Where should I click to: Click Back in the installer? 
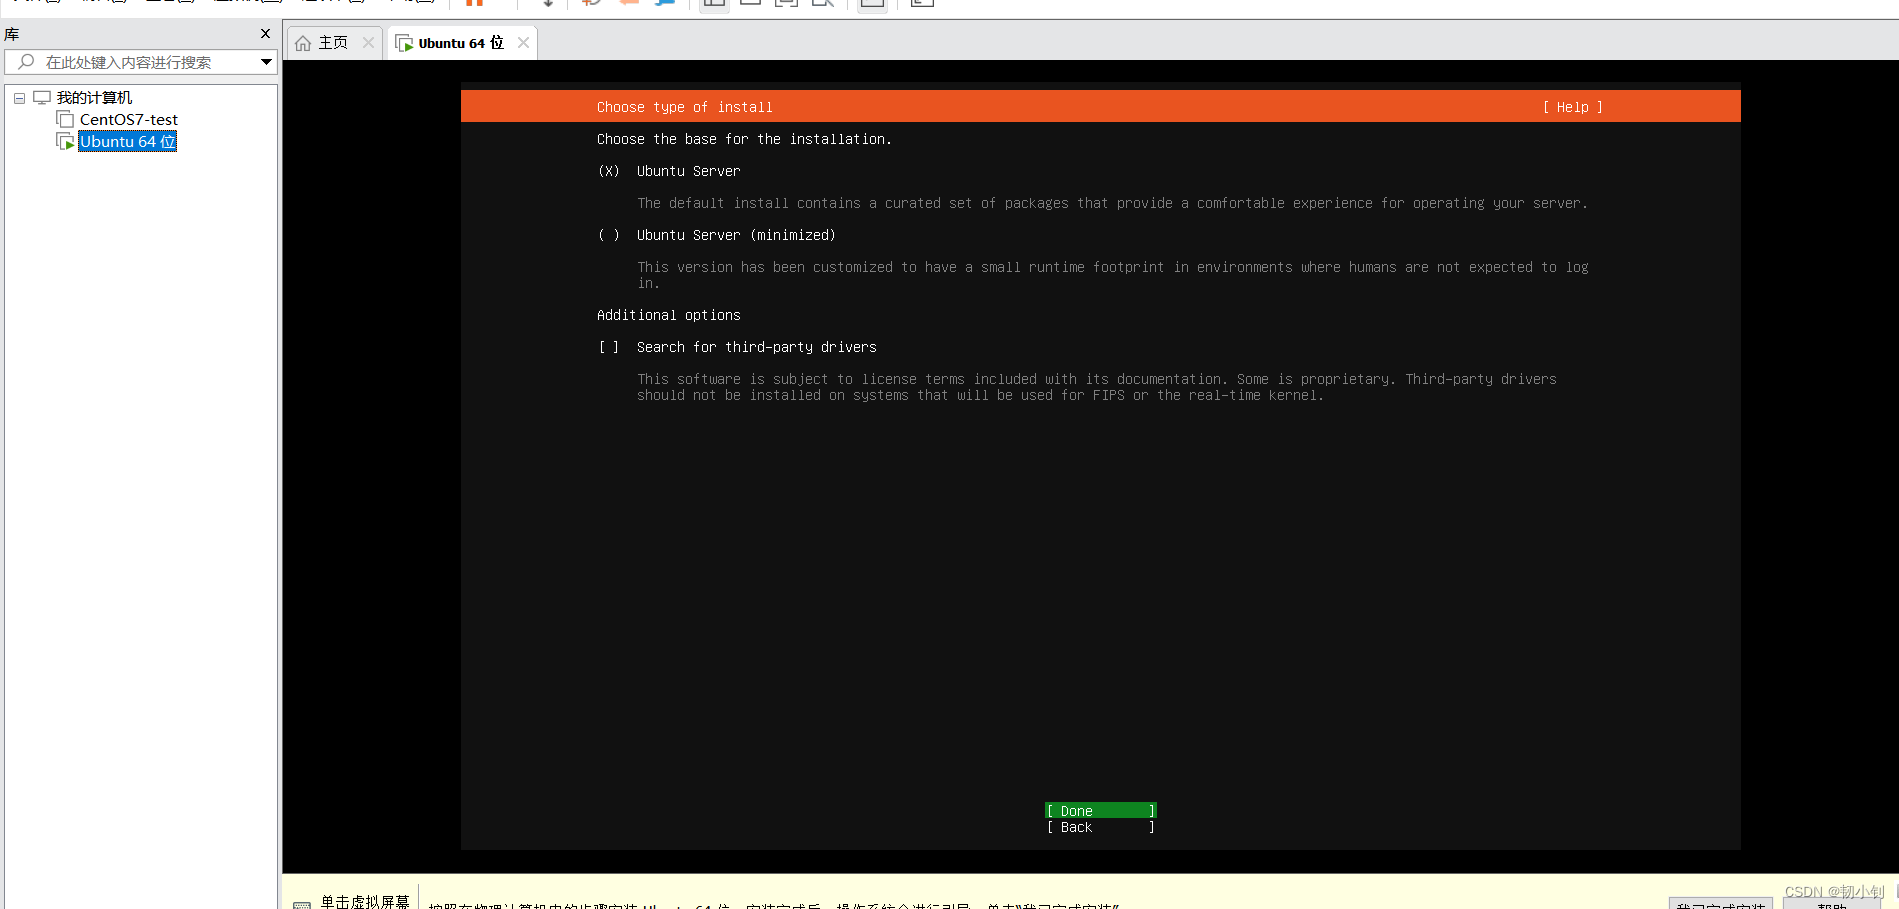(1098, 827)
